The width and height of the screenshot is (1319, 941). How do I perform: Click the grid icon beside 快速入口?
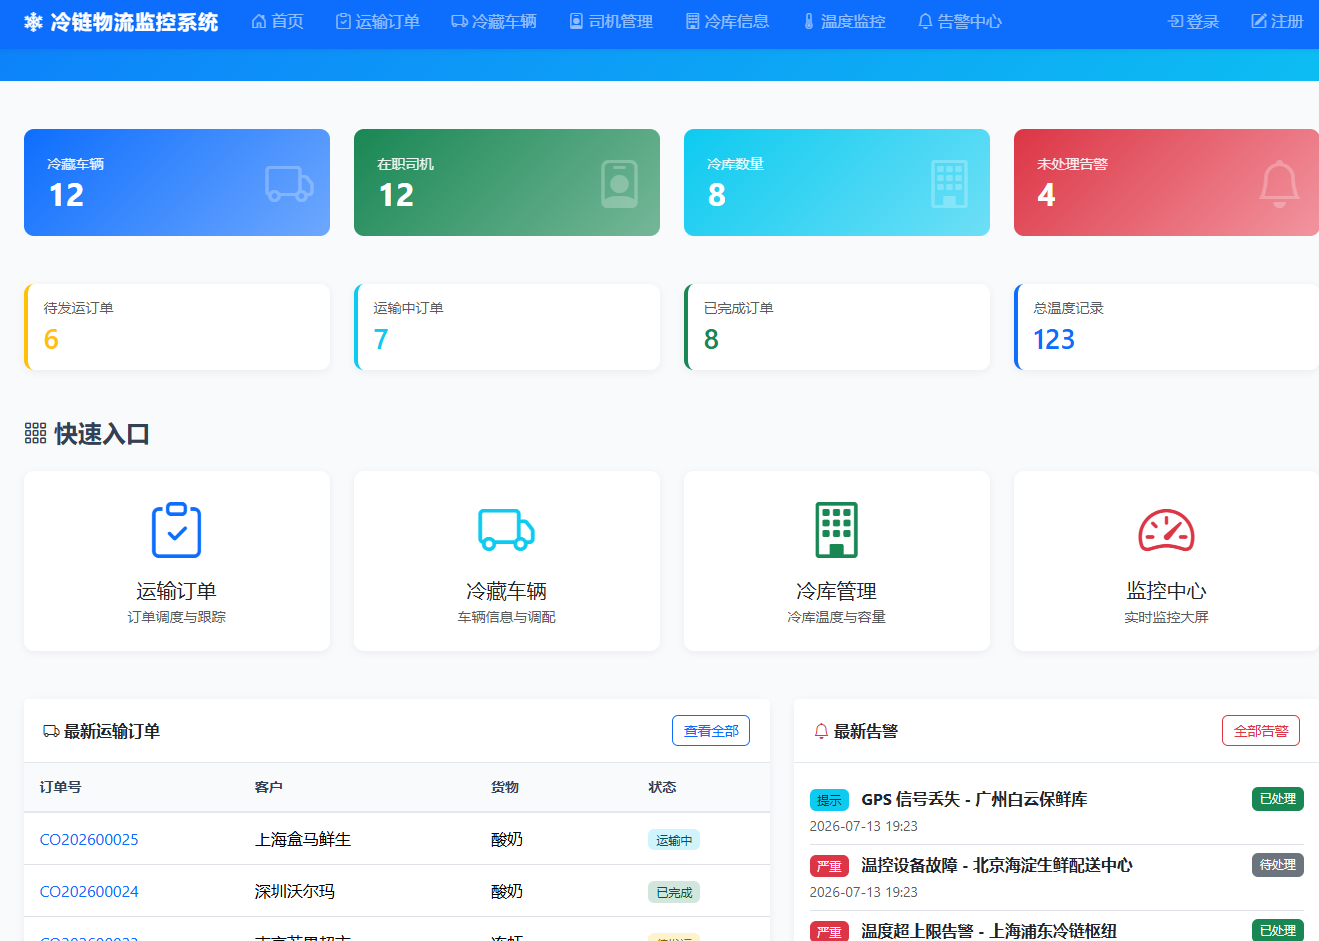[36, 433]
